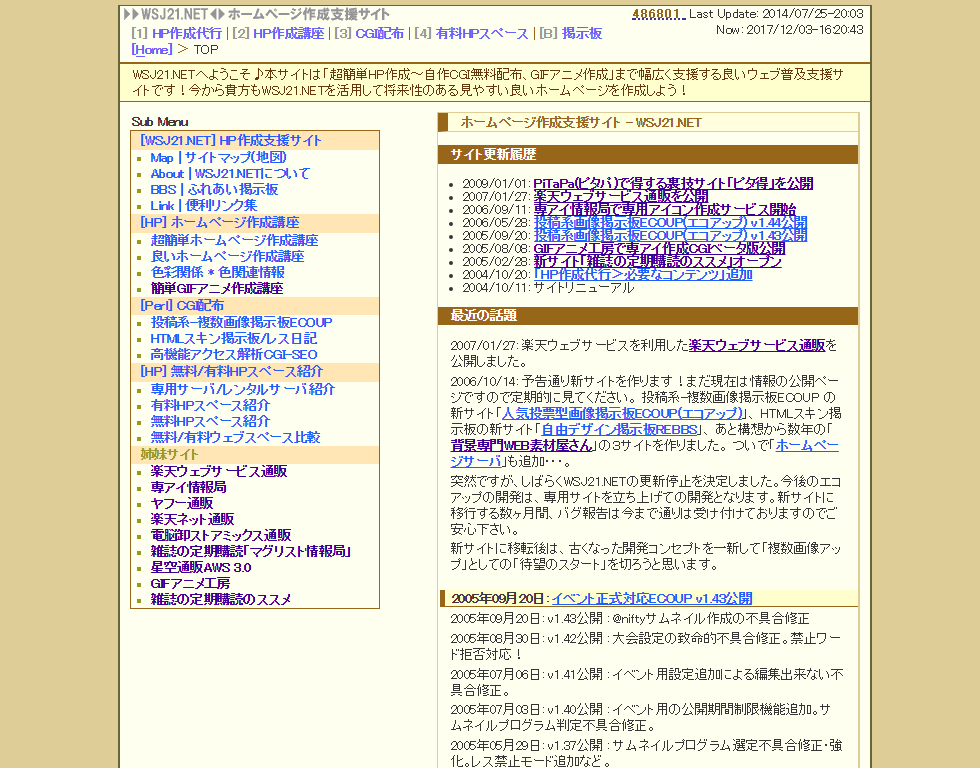Open the 掲示板 top navigation link
This screenshot has width=980, height=768.
click(581, 33)
